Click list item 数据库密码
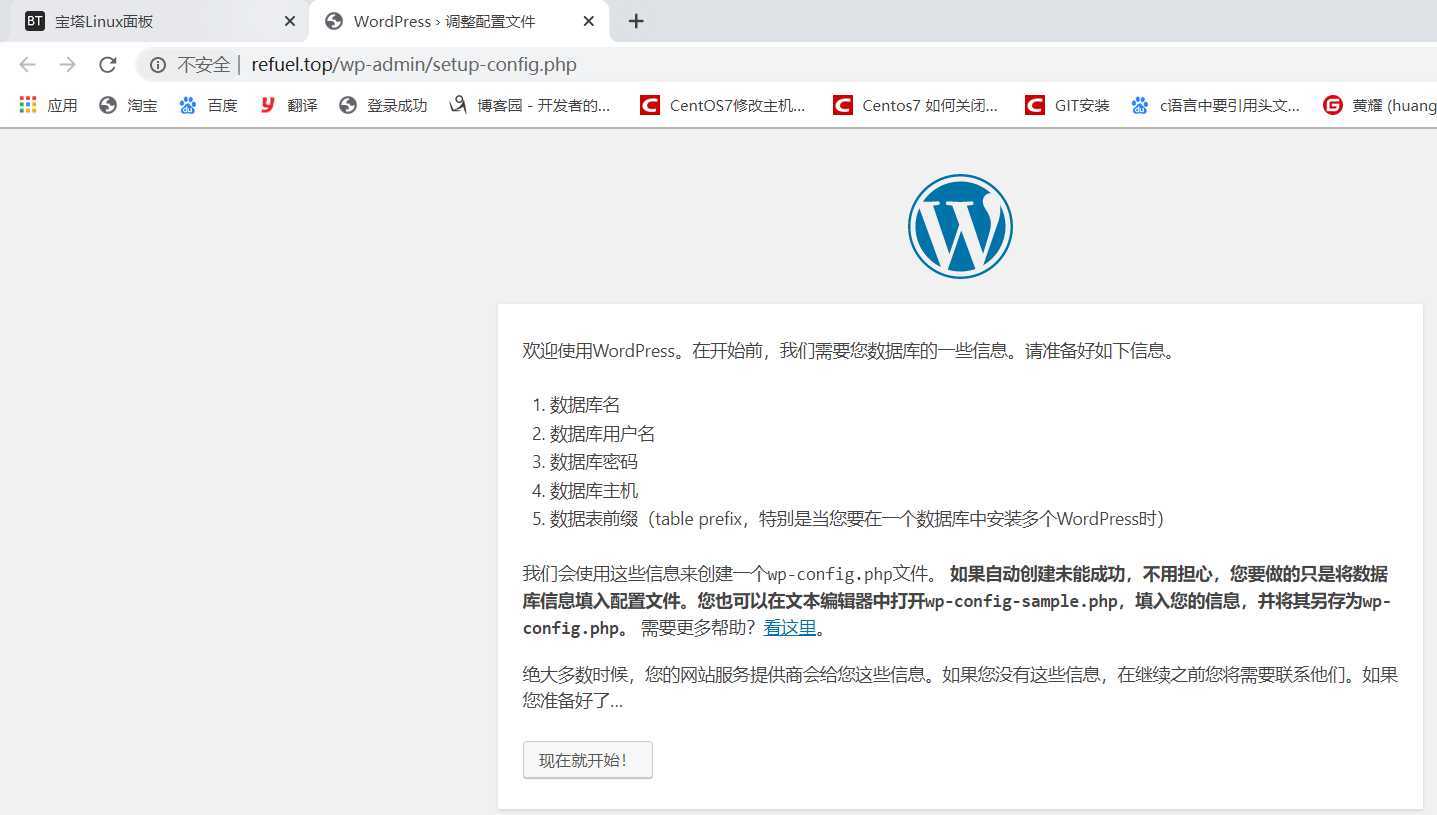Viewport: 1437px width, 815px height. click(x=593, y=462)
